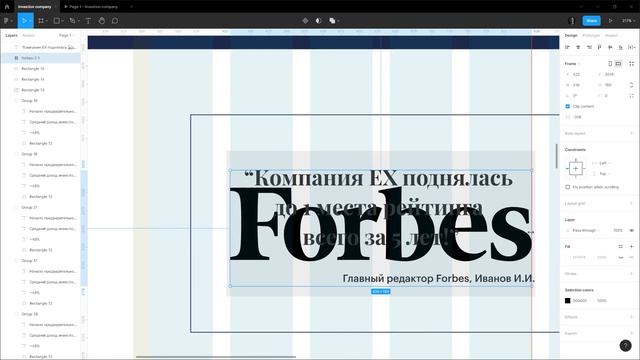This screenshot has height=360, width=640.
Task: Click Align right icon
Action: 589,47
